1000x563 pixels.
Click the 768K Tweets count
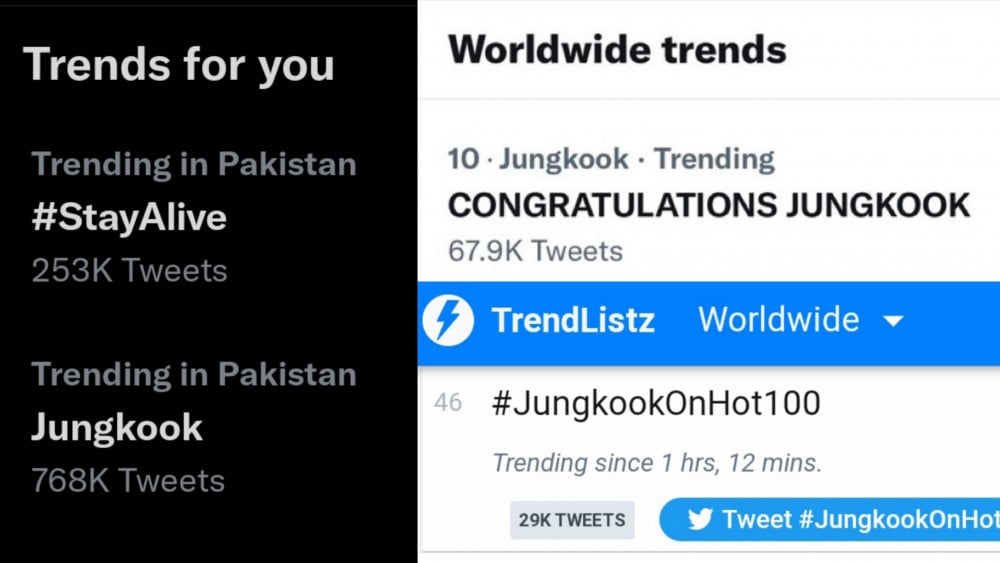pos(128,480)
